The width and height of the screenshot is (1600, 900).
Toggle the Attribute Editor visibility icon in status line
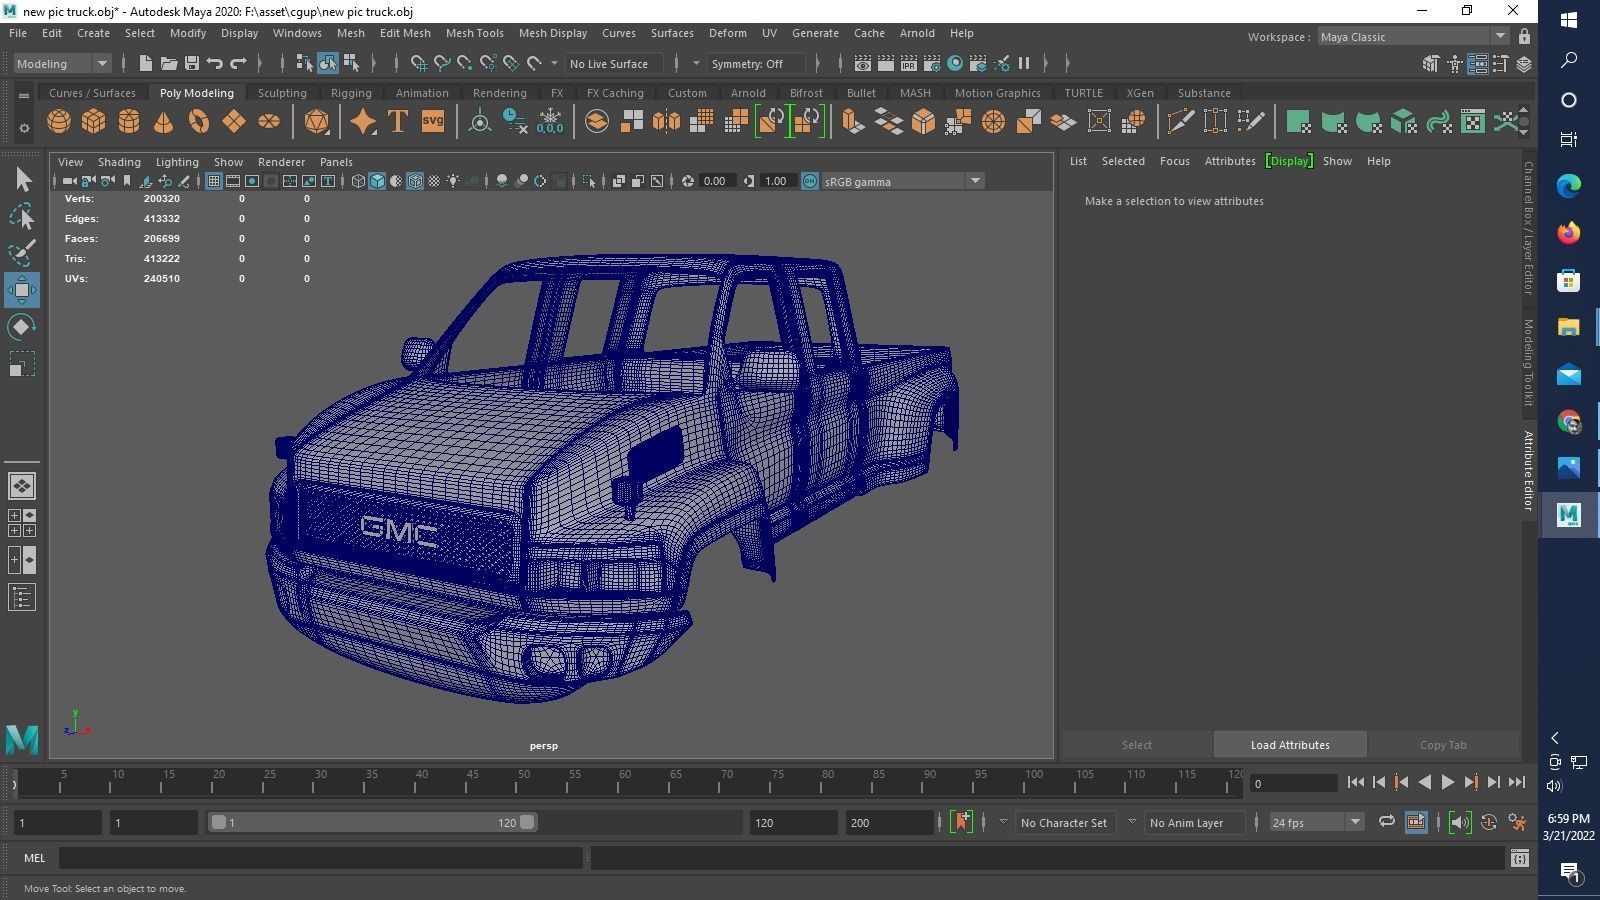click(x=1477, y=63)
